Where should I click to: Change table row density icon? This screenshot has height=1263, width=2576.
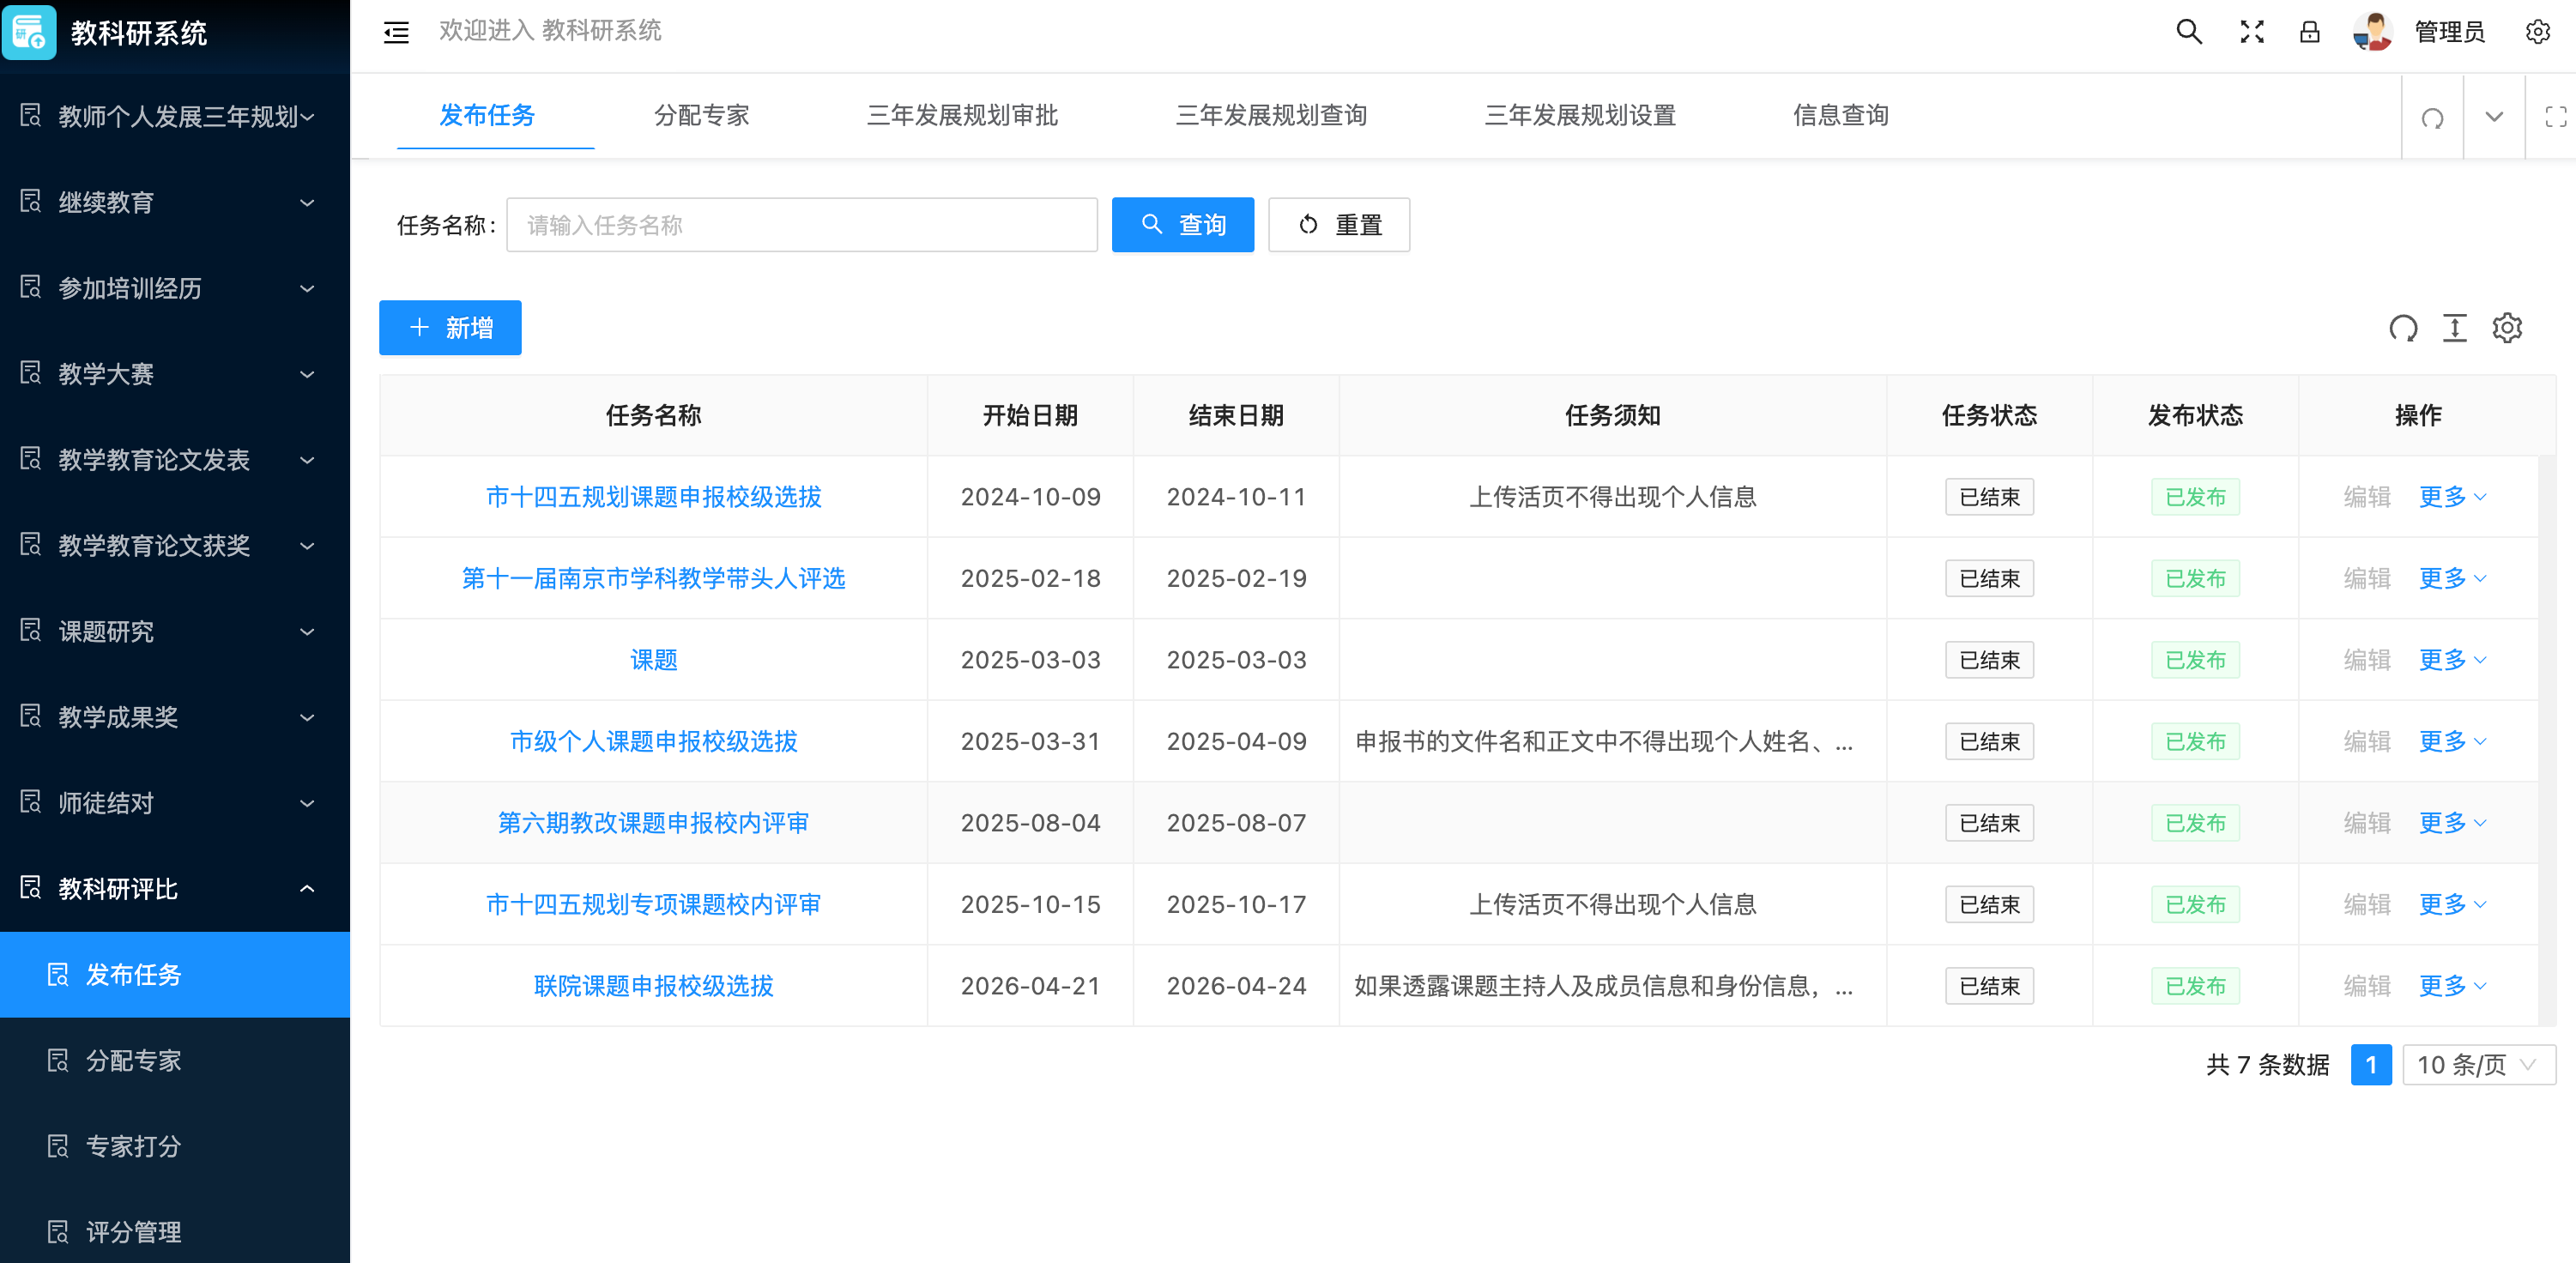[x=2454, y=328]
